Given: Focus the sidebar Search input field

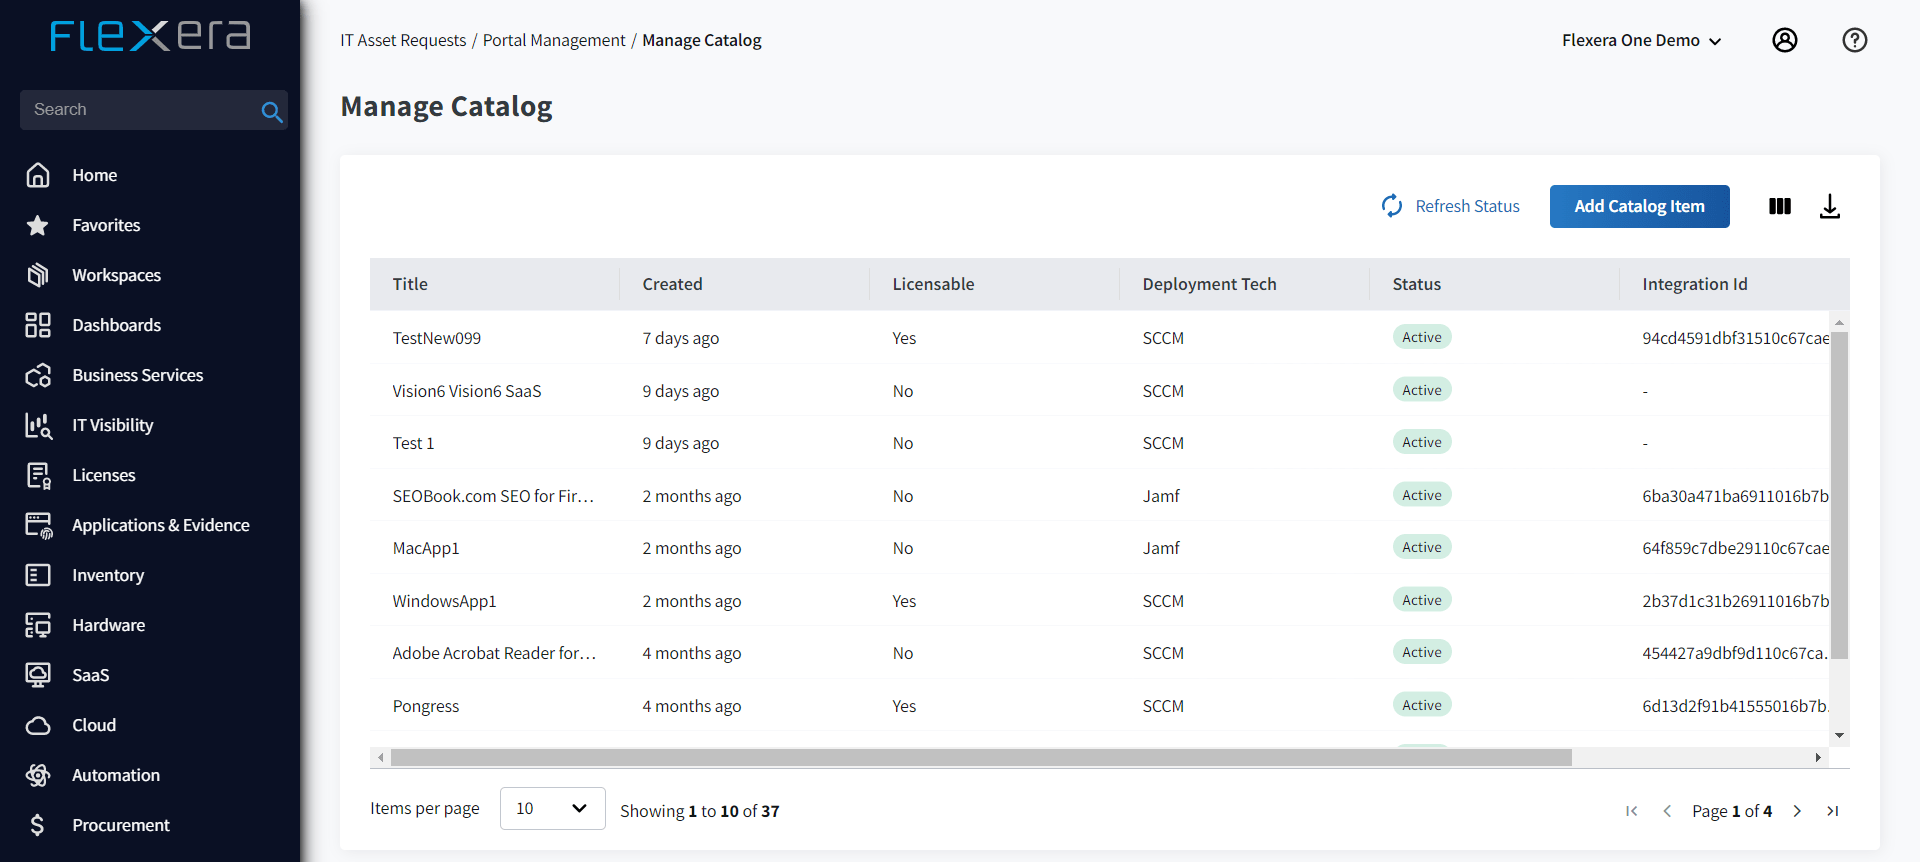Looking at the screenshot, I should 140,110.
